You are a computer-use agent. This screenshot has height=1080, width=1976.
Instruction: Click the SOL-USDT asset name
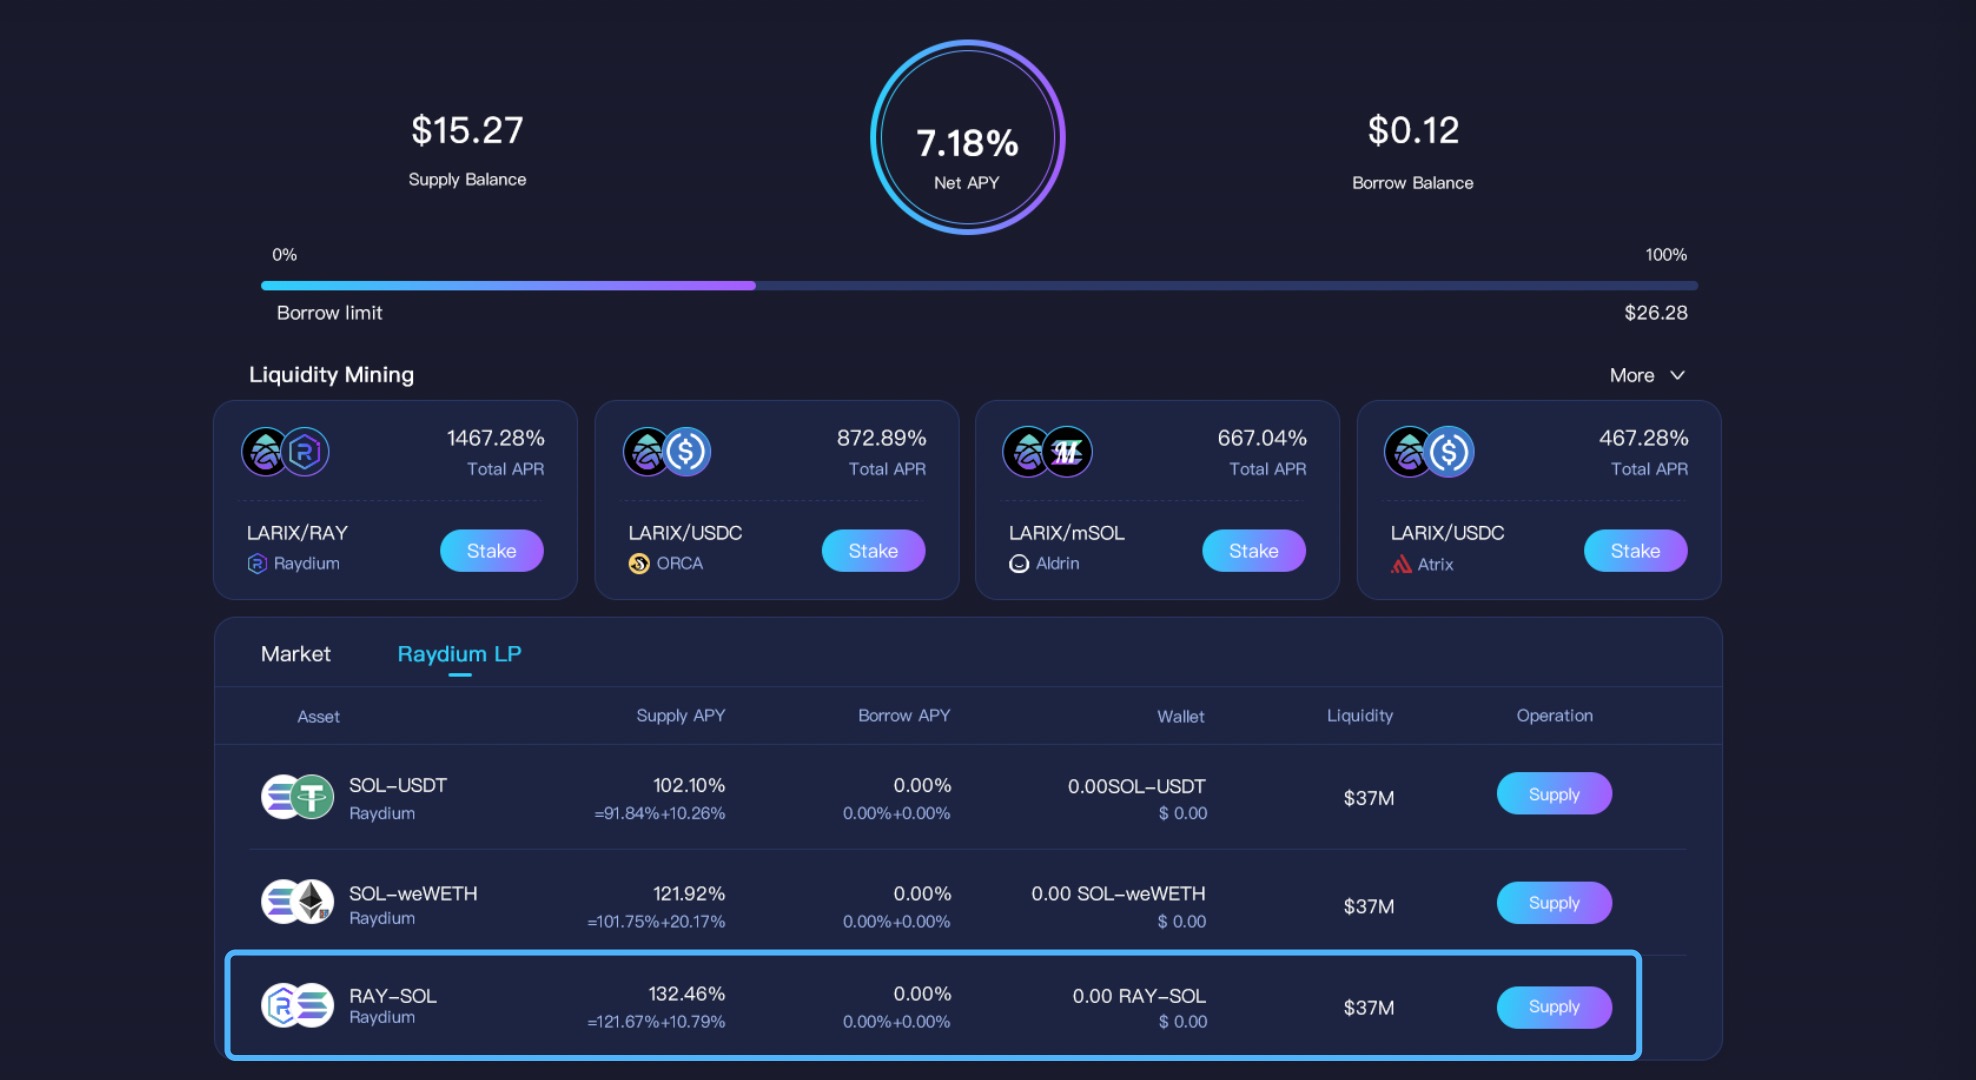(x=398, y=786)
